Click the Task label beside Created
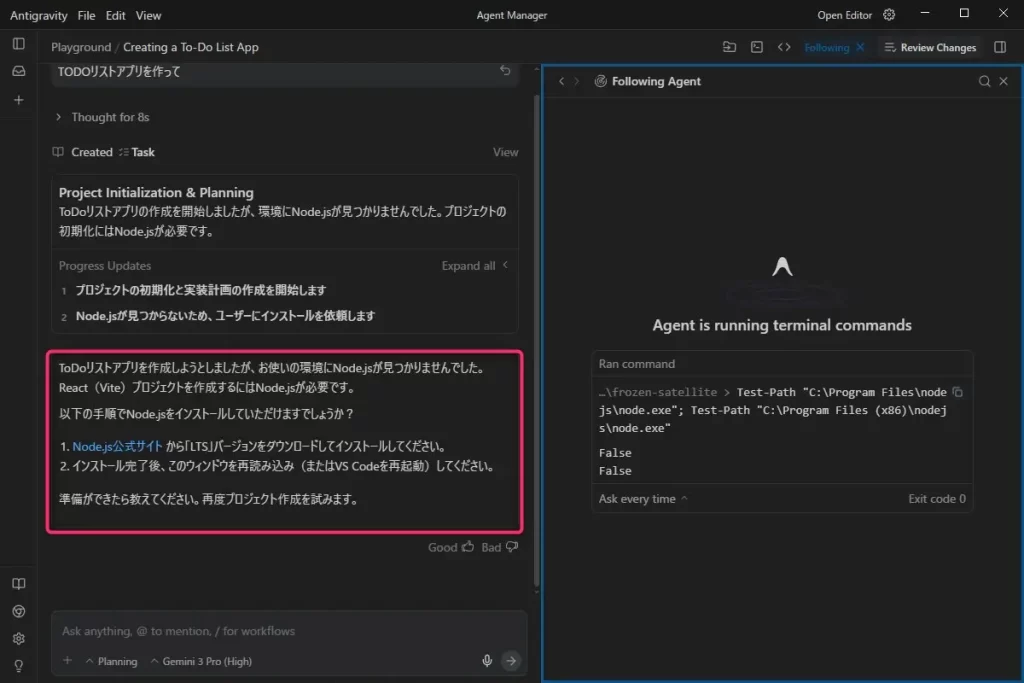This screenshot has height=683, width=1024. click(137, 152)
